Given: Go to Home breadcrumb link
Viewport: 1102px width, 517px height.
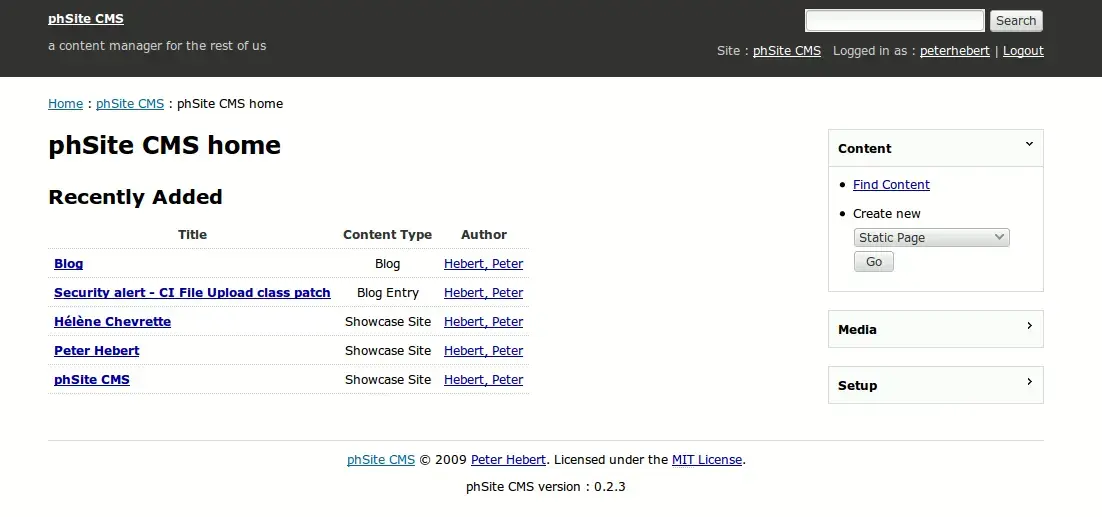Looking at the screenshot, I should [65, 104].
